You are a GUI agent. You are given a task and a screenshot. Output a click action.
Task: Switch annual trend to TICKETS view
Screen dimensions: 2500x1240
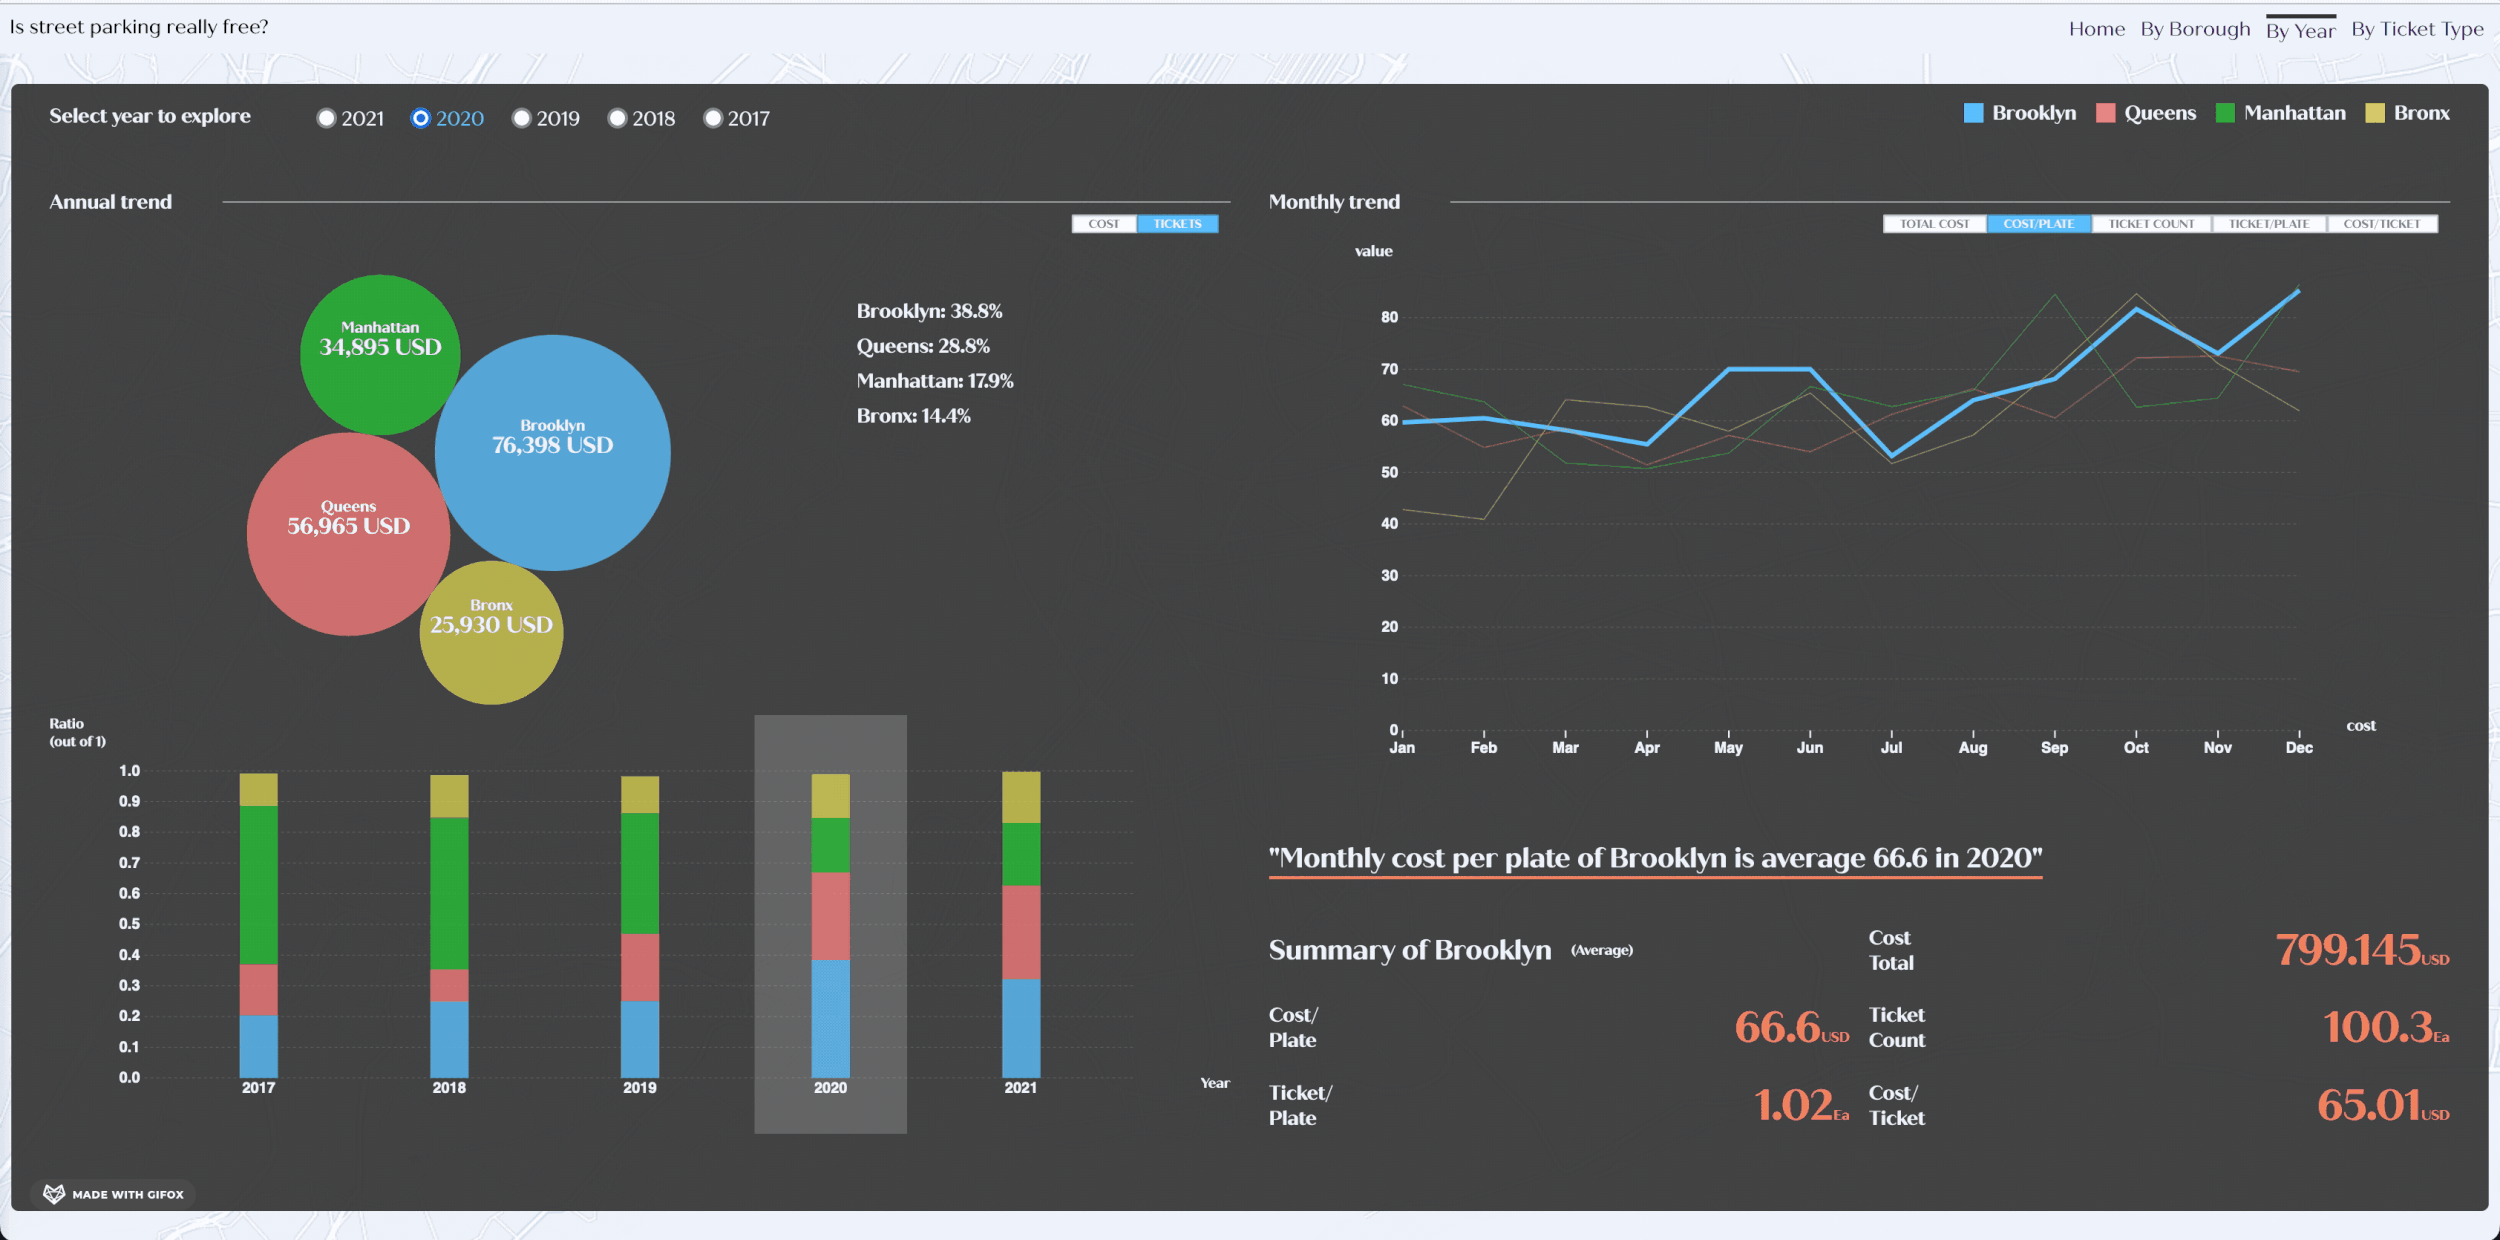1177,224
